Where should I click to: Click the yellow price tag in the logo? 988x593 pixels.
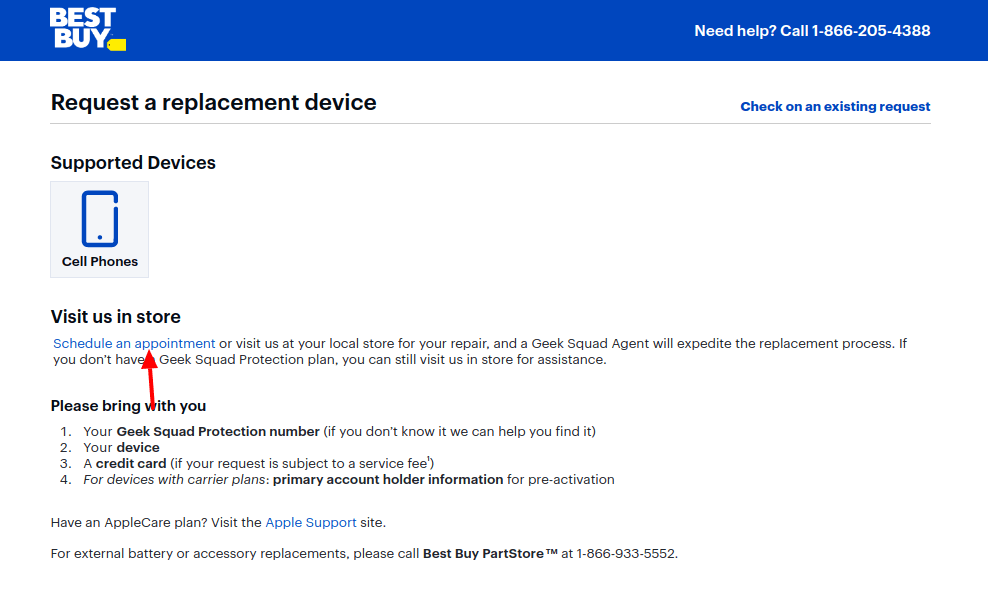[x=116, y=43]
